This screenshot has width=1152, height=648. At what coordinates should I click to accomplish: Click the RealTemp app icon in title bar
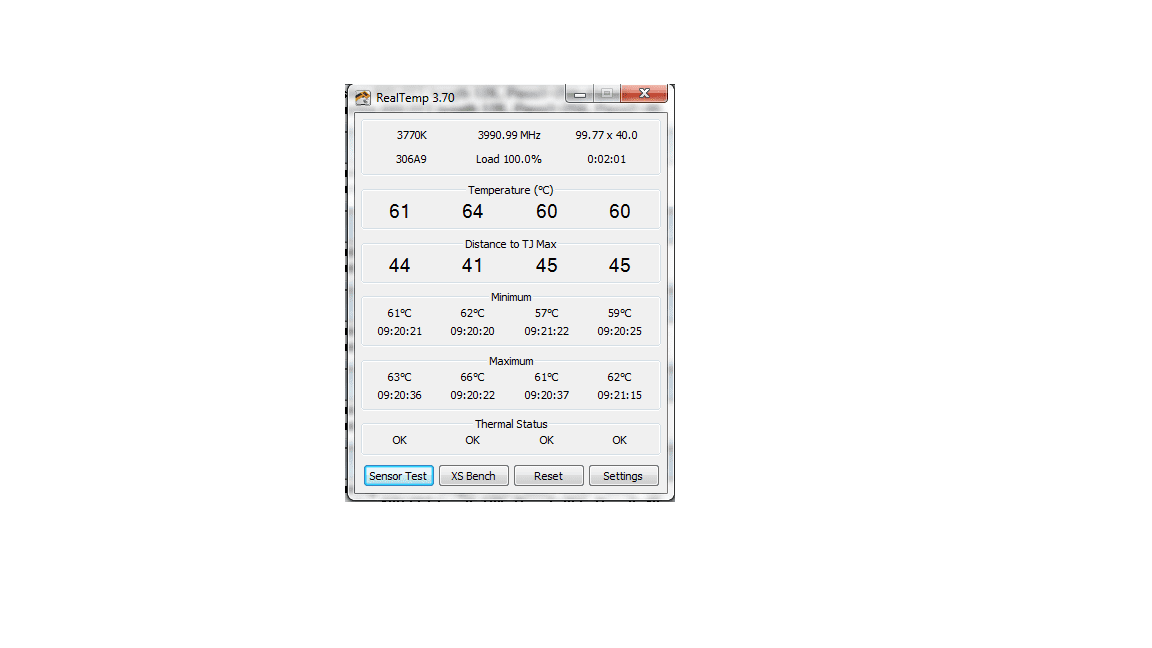tap(363, 97)
